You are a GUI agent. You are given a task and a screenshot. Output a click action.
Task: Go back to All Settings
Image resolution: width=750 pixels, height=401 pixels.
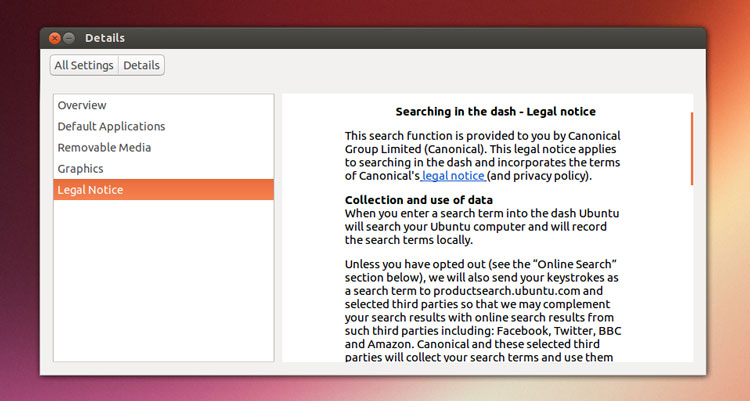[84, 65]
